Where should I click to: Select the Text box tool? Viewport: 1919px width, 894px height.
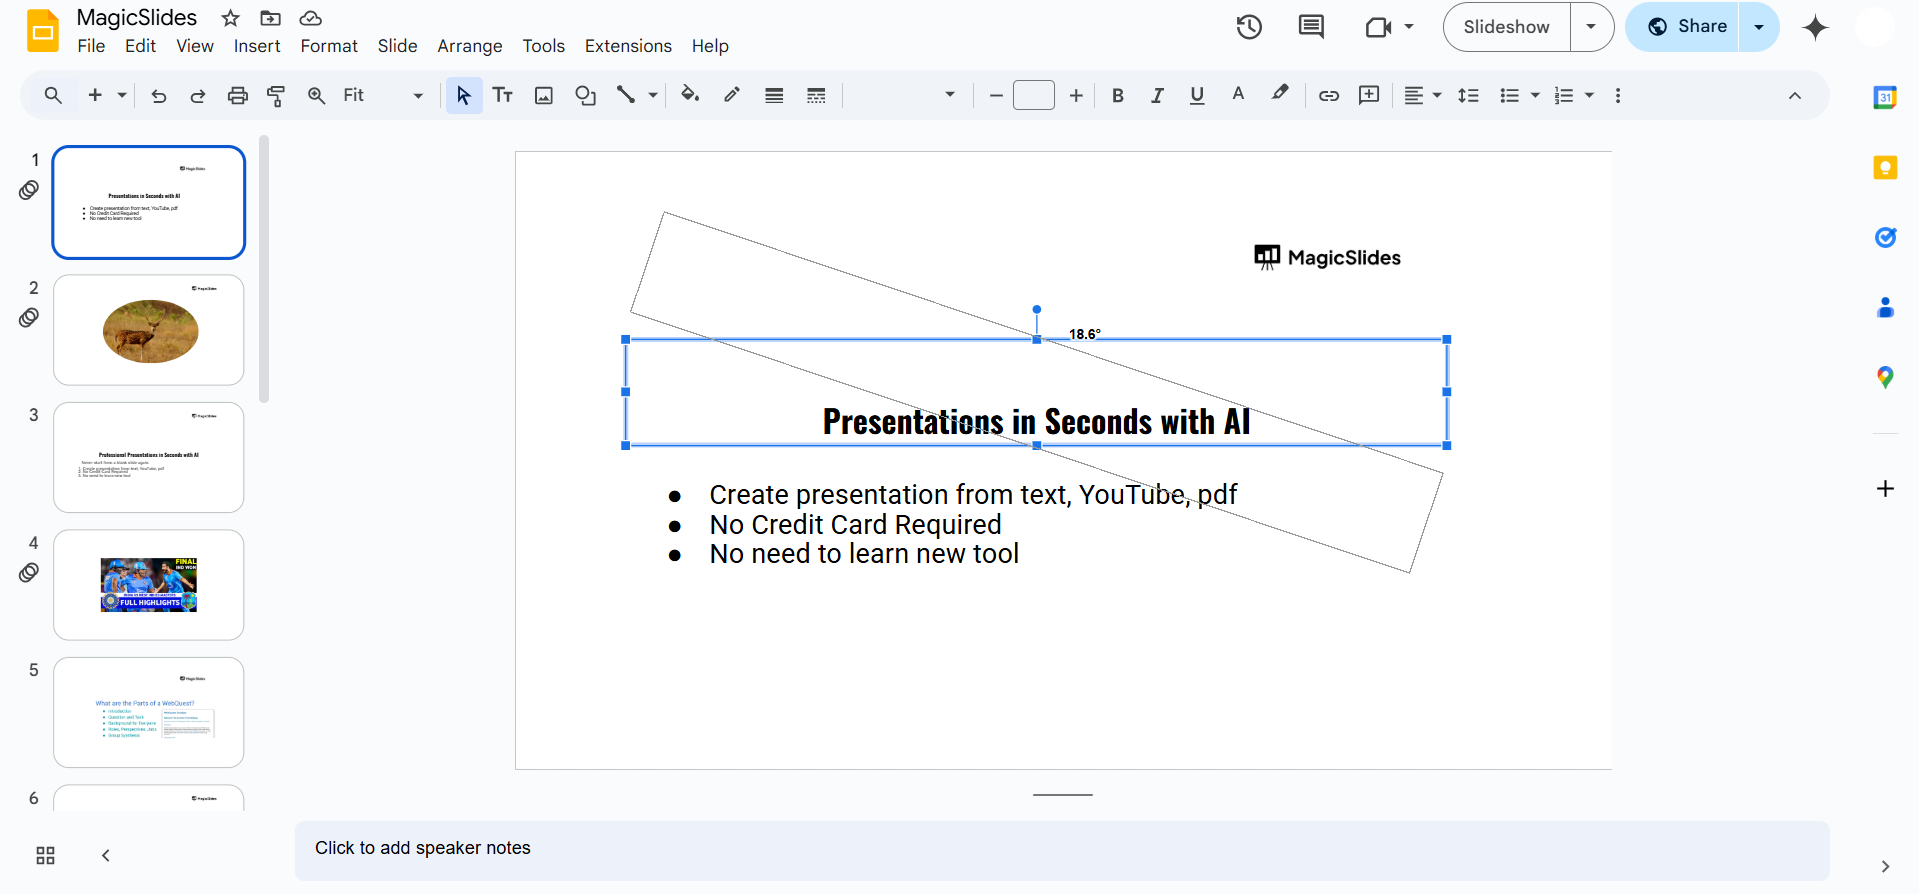tap(502, 96)
